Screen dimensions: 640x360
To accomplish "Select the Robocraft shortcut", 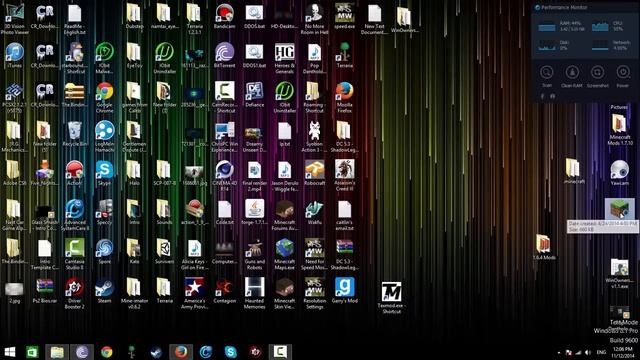I will pyautogui.click(x=314, y=173).
